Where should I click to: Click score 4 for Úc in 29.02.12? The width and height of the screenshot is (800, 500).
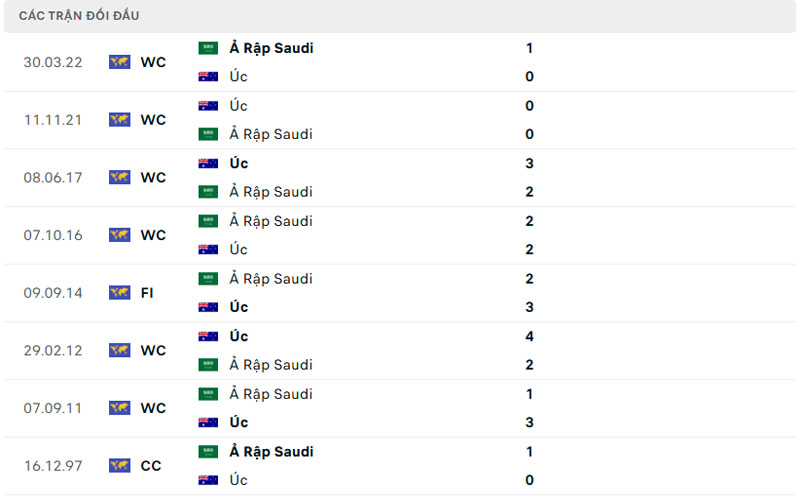[x=529, y=336]
